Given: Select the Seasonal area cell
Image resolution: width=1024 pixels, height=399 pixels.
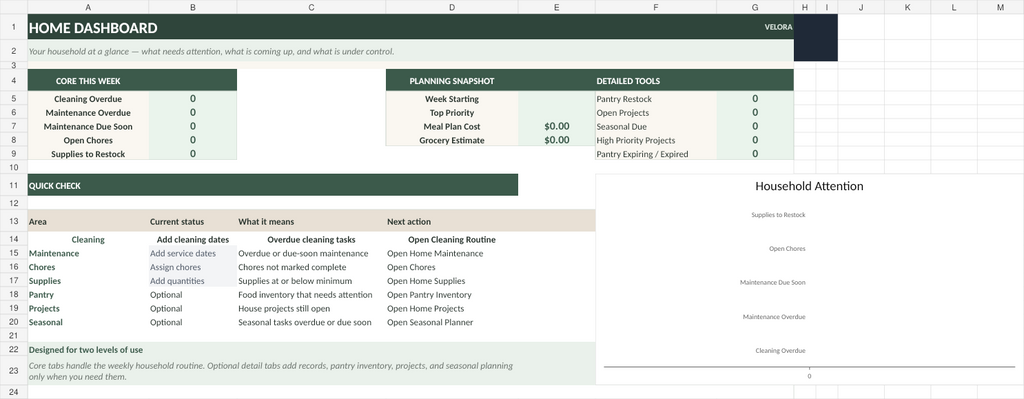Looking at the screenshot, I should tap(88, 322).
